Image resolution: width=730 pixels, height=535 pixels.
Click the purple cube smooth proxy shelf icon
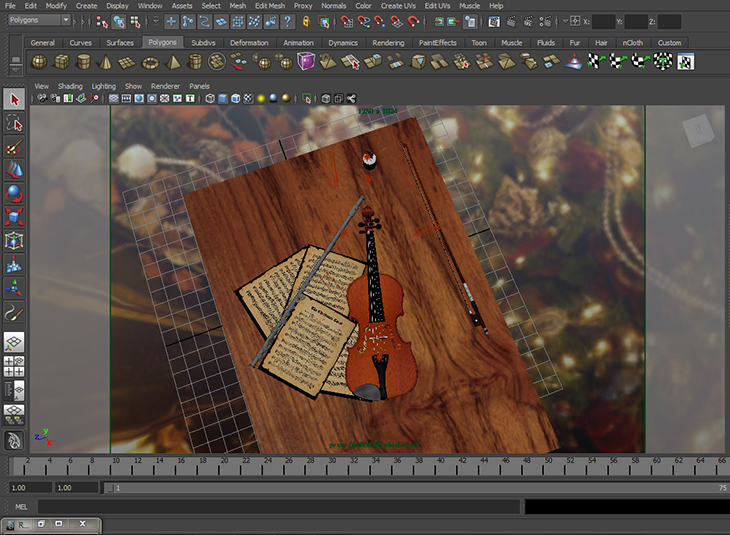306,62
